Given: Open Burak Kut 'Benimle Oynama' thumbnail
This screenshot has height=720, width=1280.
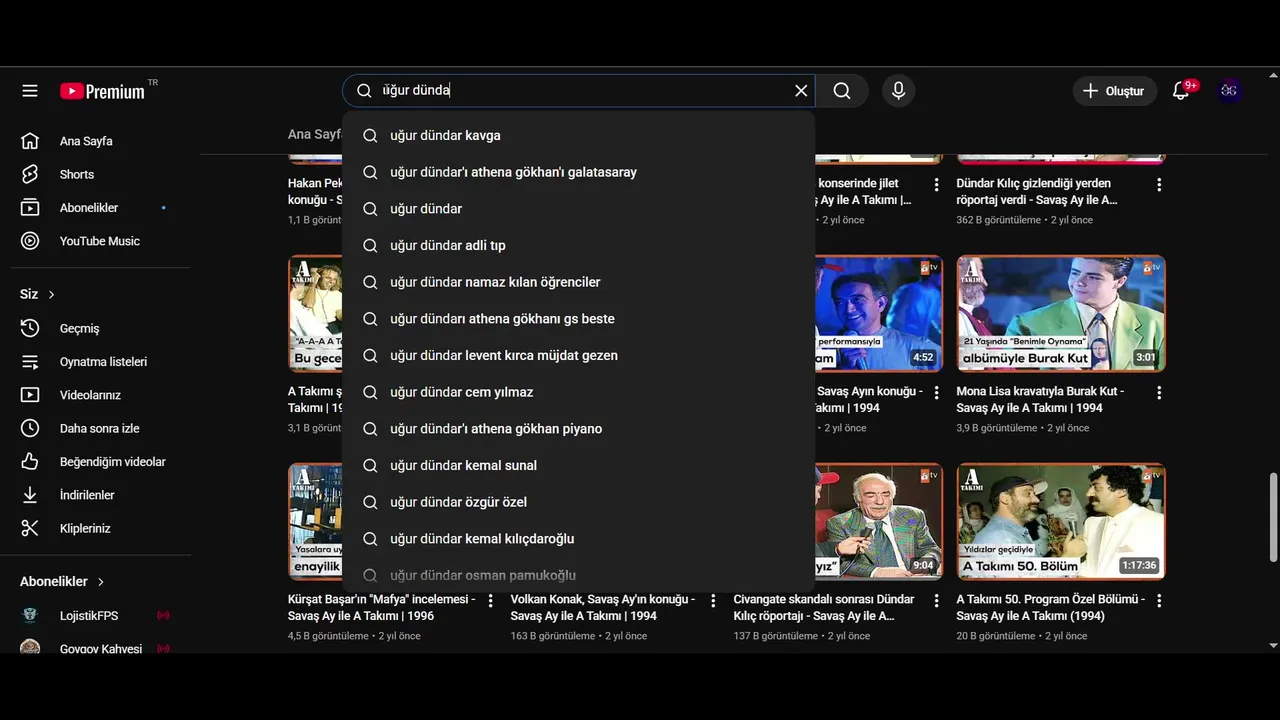Looking at the screenshot, I should pyautogui.click(x=1061, y=314).
